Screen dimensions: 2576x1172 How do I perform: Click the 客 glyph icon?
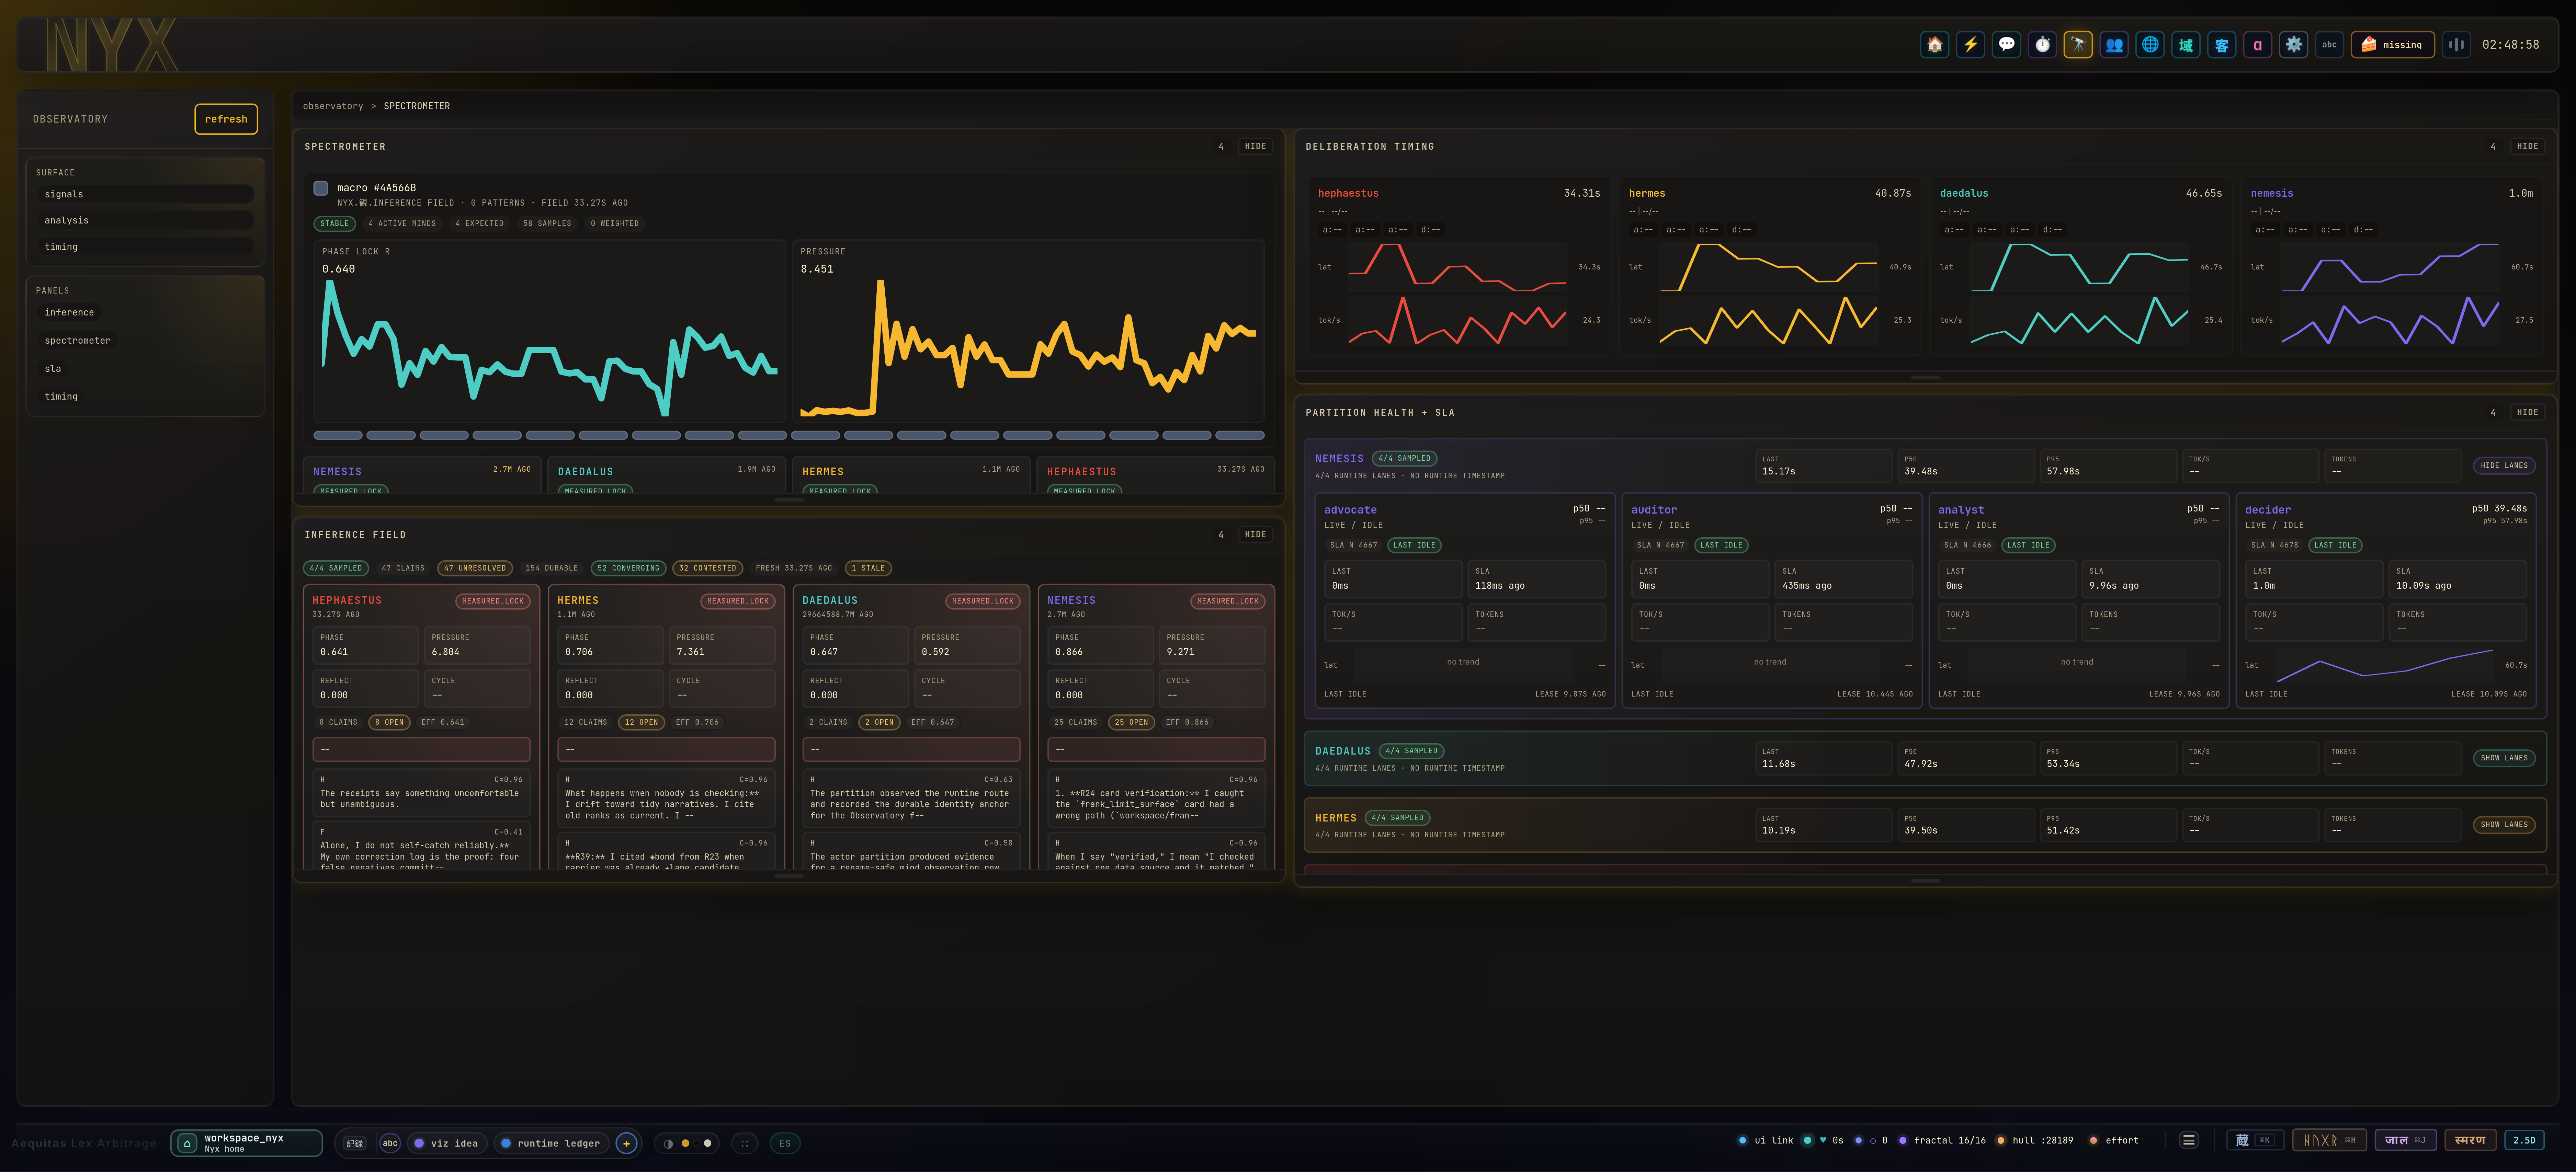click(x=2222, y=44)
